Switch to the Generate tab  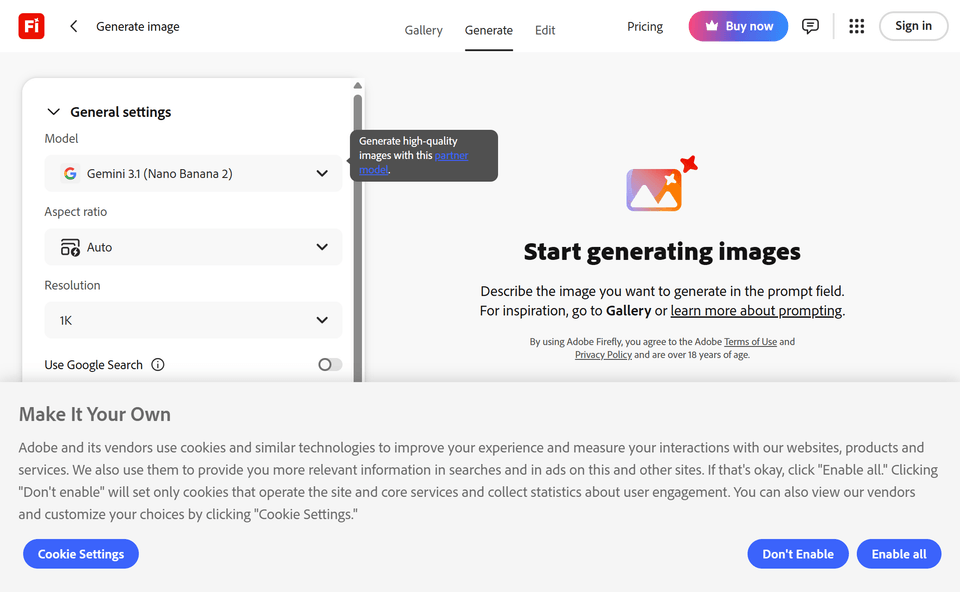[x=489, y=30]
